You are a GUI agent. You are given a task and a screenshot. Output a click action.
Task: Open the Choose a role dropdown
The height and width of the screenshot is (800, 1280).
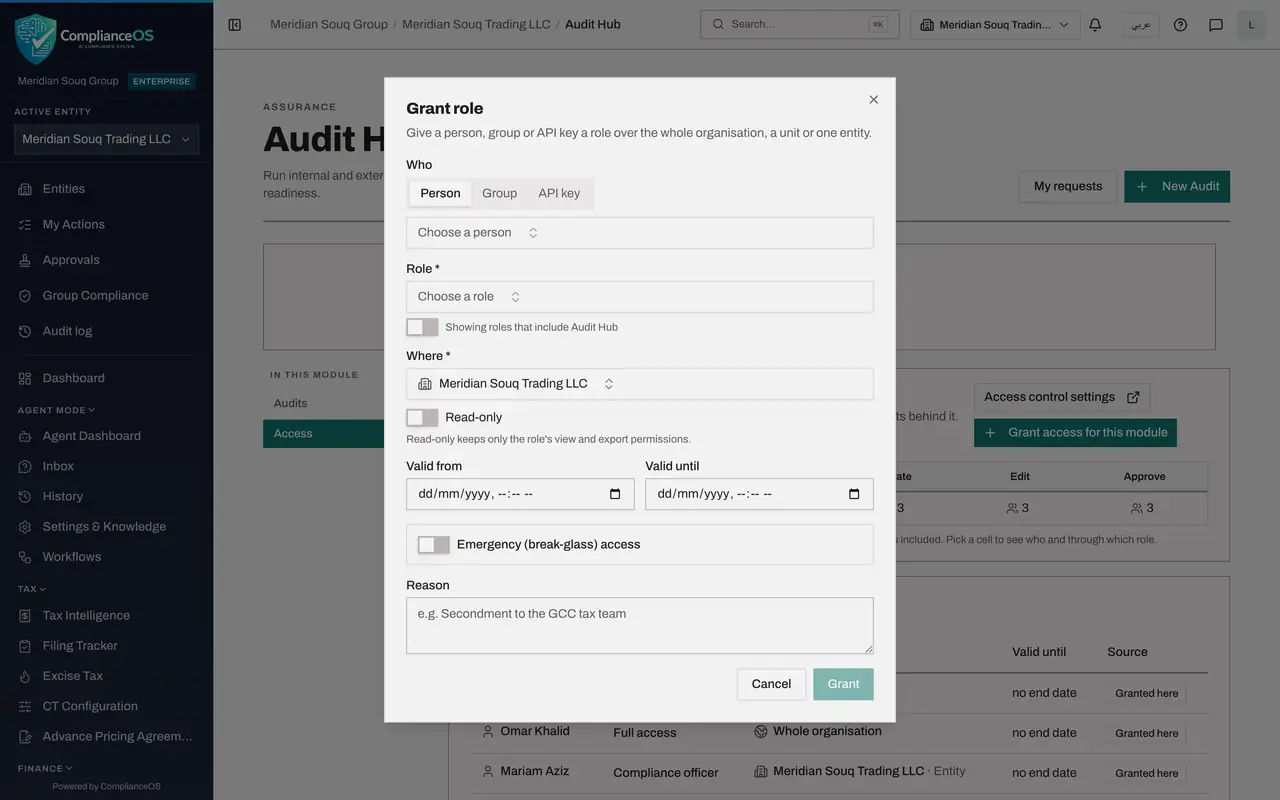640,297
